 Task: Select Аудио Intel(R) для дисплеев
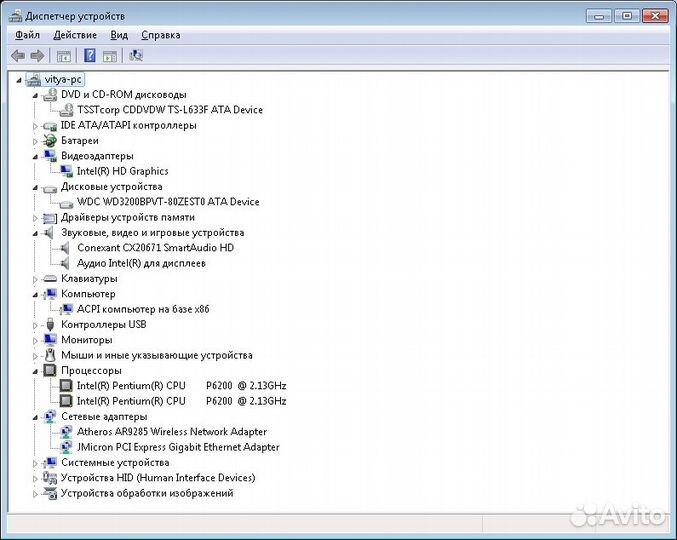pos(141,263)
